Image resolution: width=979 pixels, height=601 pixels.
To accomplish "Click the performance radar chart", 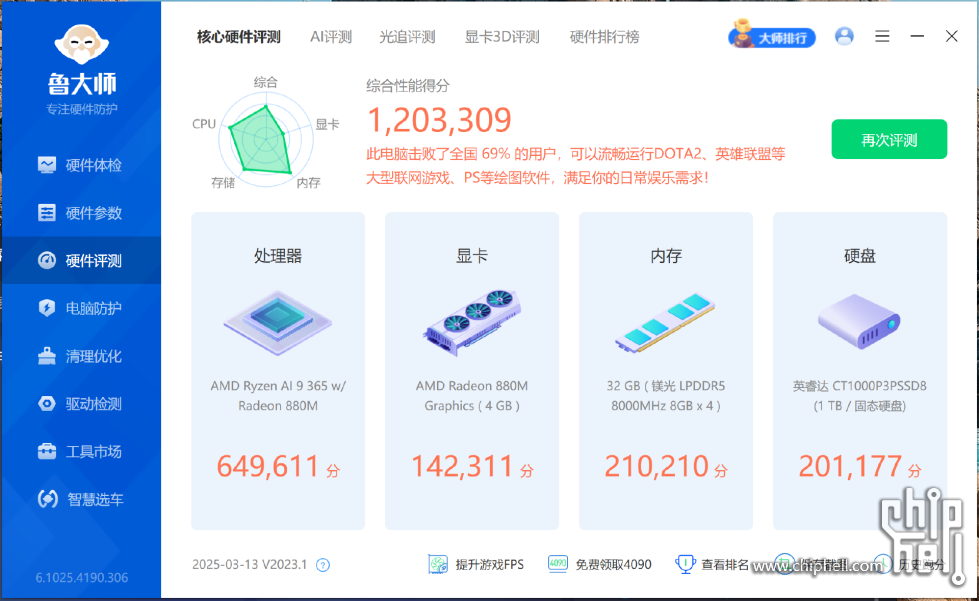I will (x=265, y=139).
